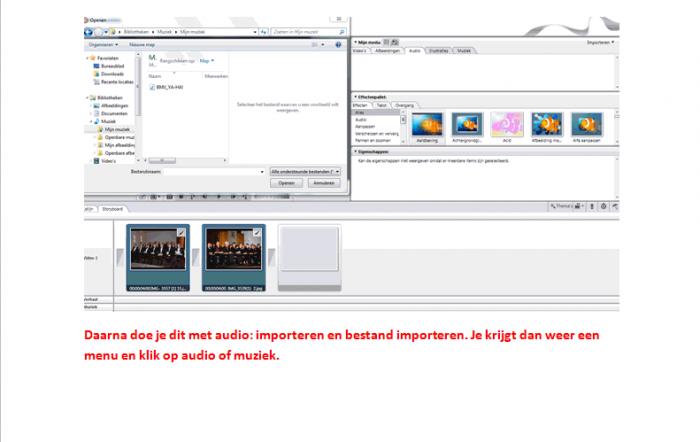Click the Nieuwe map button
Image resolution: width=700 pixels, height=442 pixels.
(142, 45)
